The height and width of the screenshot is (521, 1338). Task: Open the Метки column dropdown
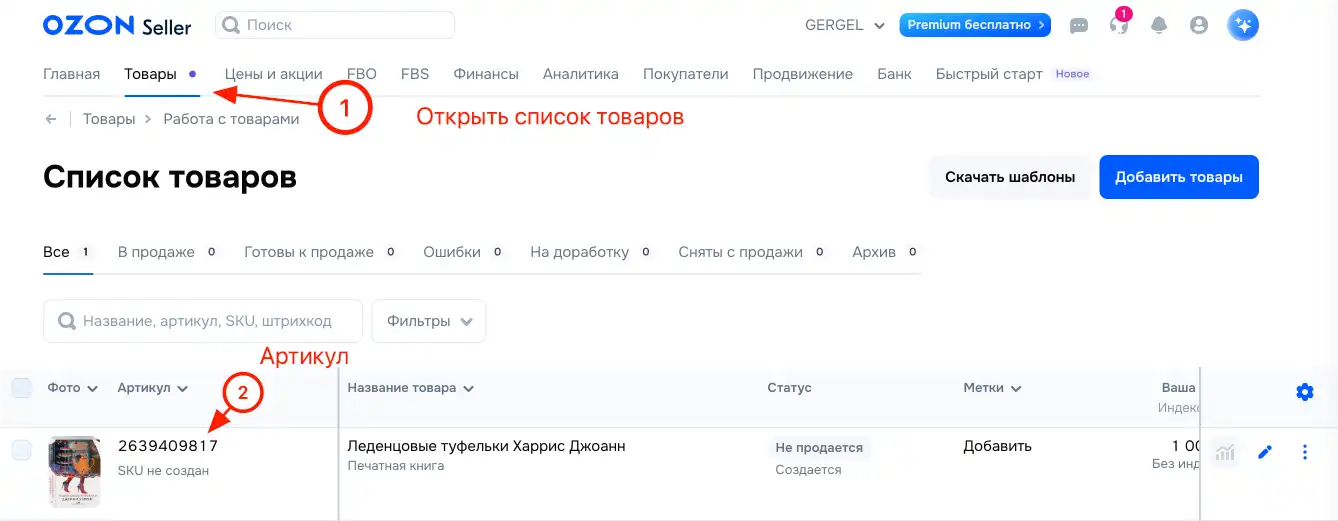pyautogui.click(x=992, y=388)
